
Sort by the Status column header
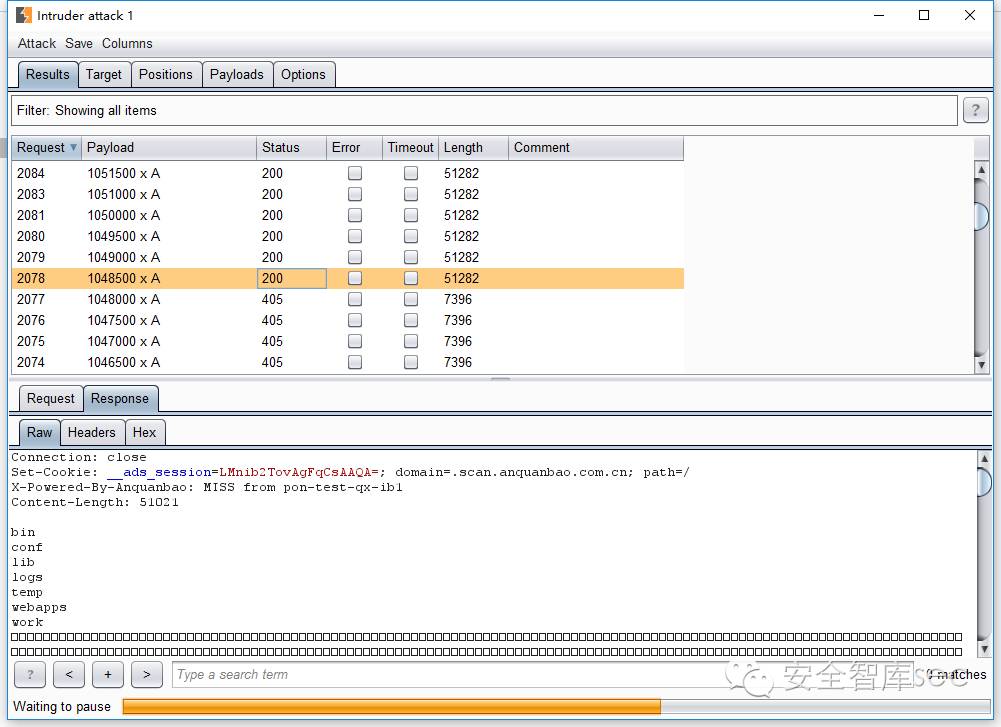click(291, 147)
